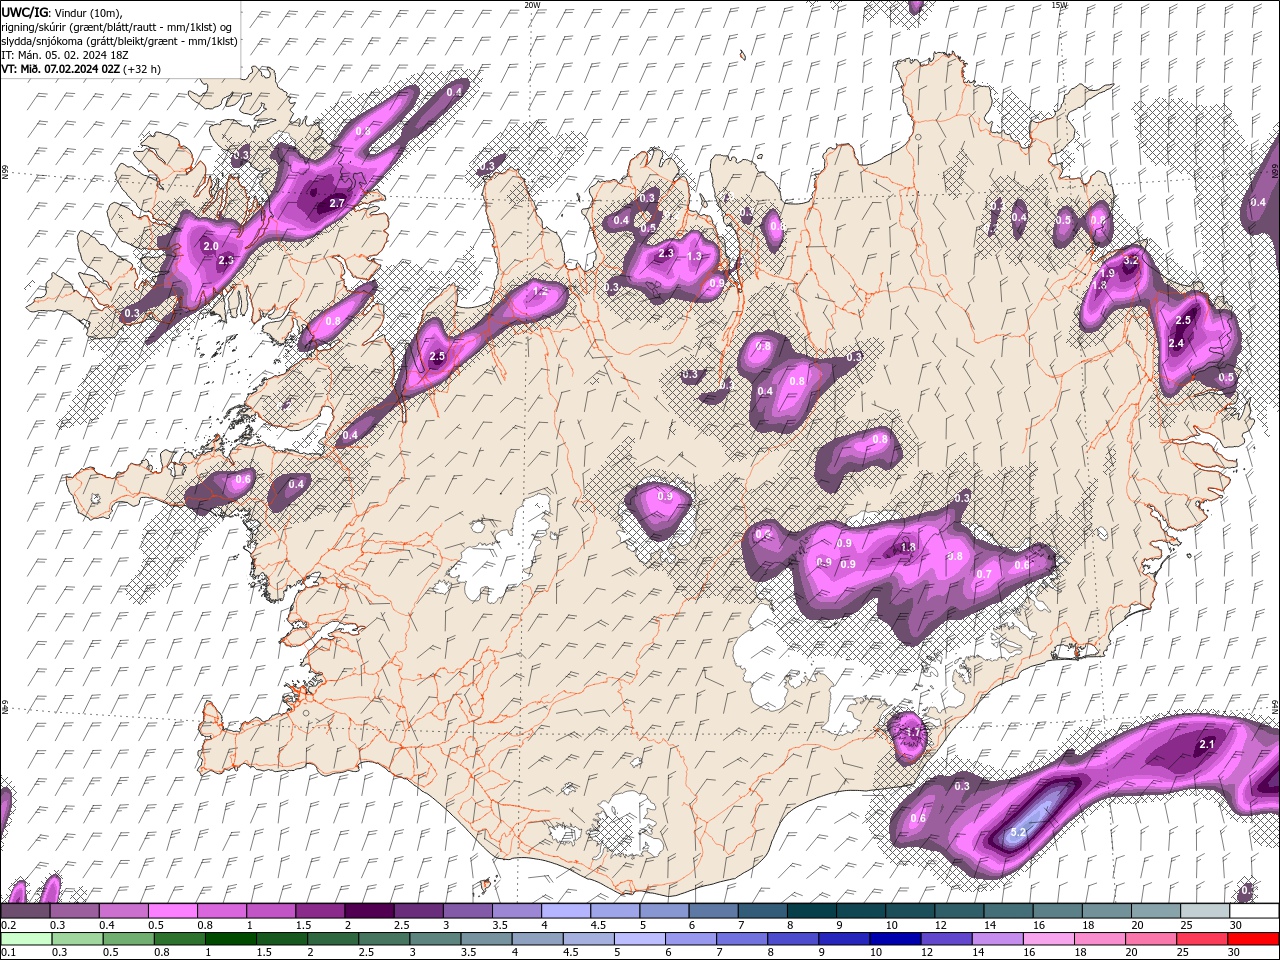This screenshot has width=1280, height=960.
Task: Click the 20W longitude label
Action: pos(532,5)
